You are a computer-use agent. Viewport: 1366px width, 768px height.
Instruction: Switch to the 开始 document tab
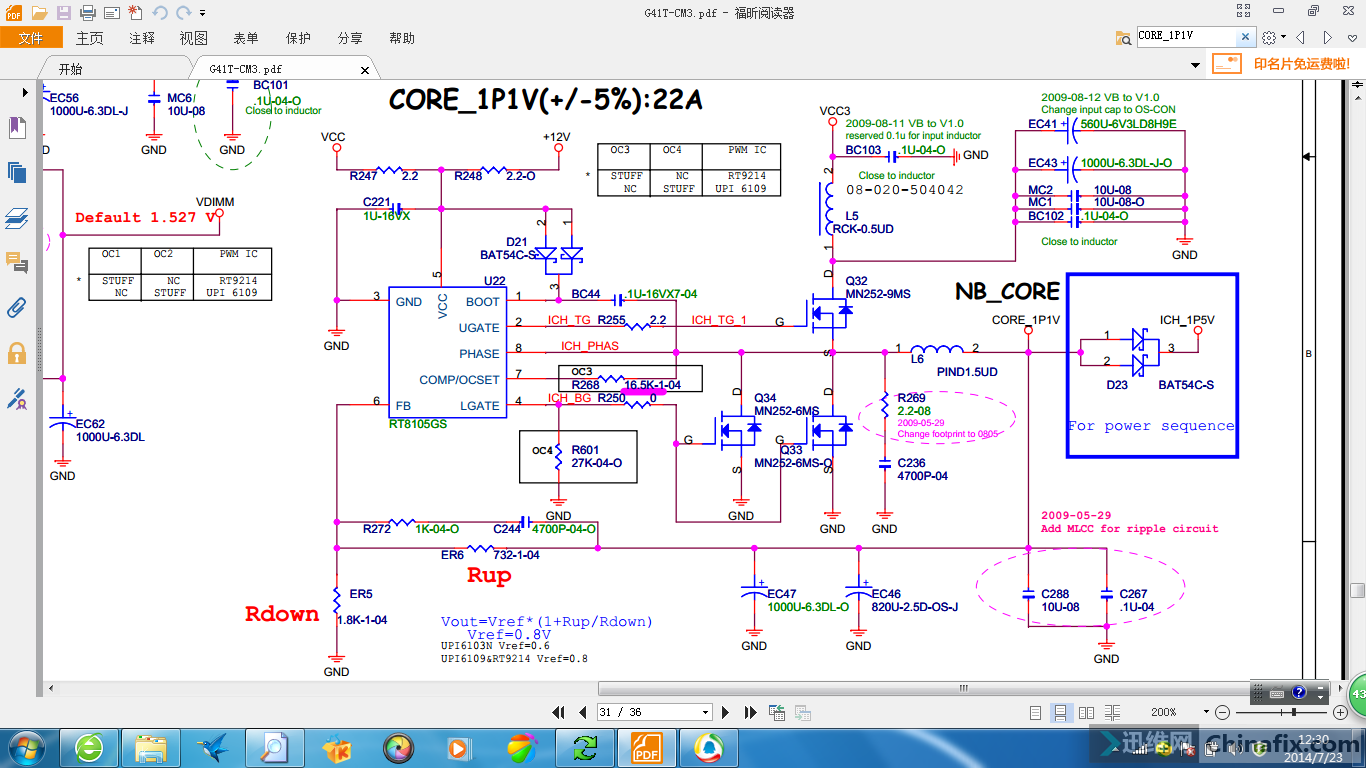click(x=70, y=69)
